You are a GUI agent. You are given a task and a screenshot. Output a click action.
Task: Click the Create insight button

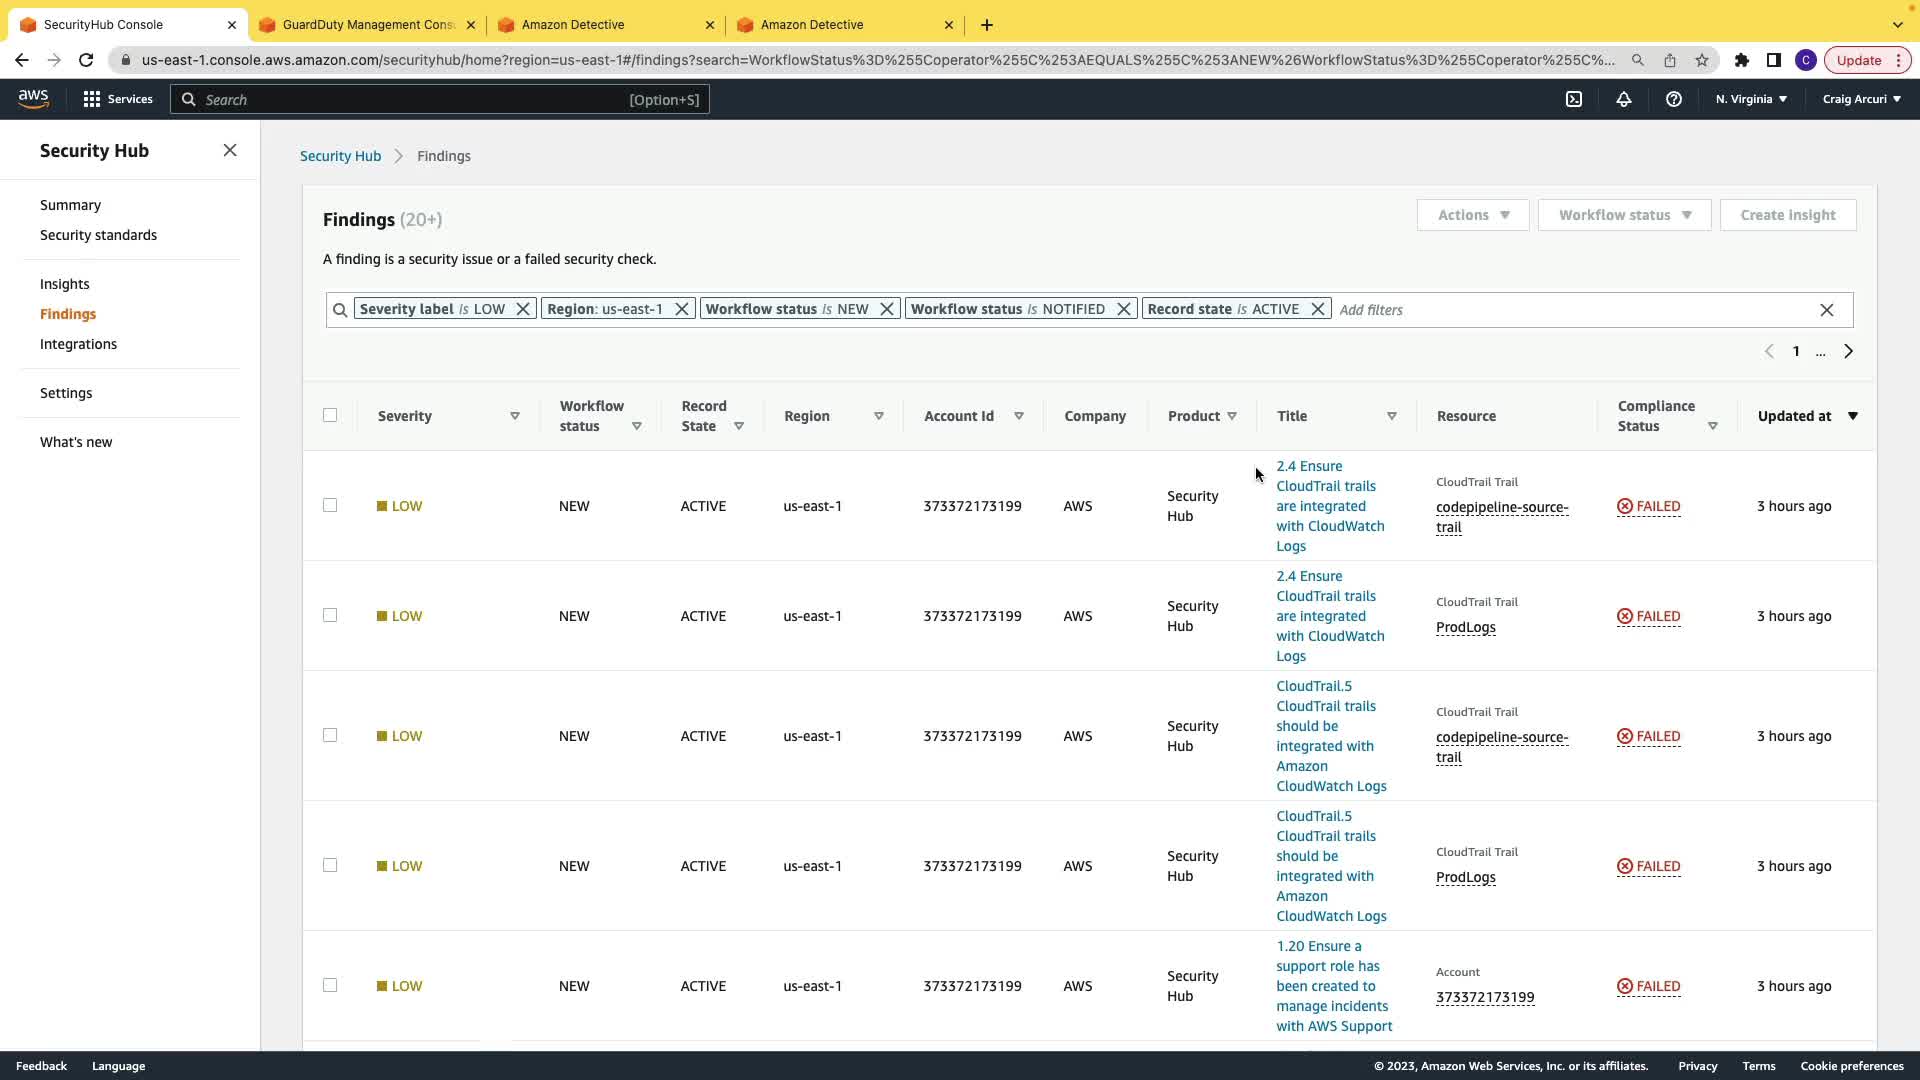(x=1787, y=215)
